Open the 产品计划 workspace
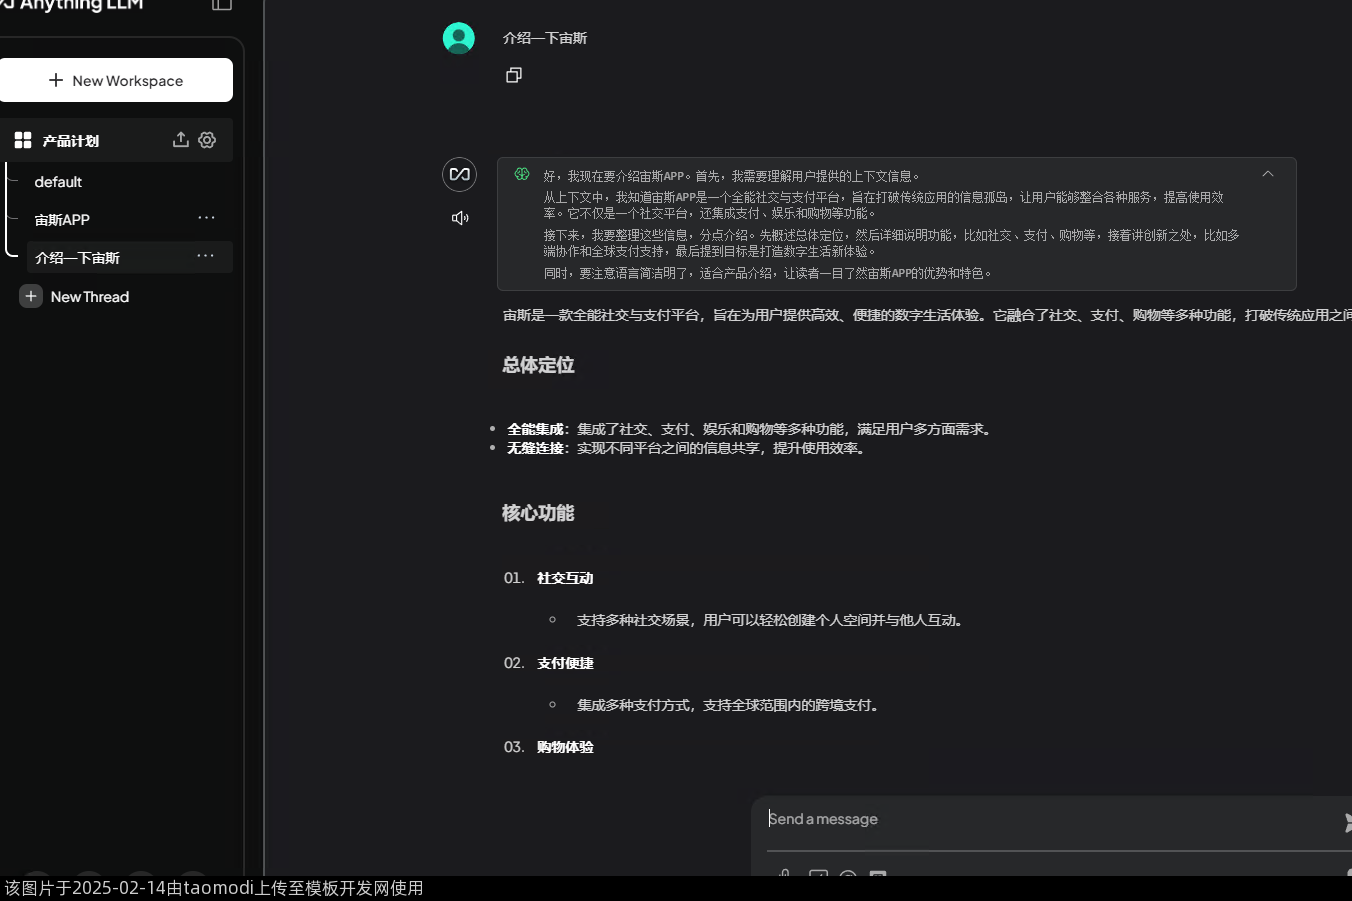Screen dimensions: 1352x901 point(71,141)
